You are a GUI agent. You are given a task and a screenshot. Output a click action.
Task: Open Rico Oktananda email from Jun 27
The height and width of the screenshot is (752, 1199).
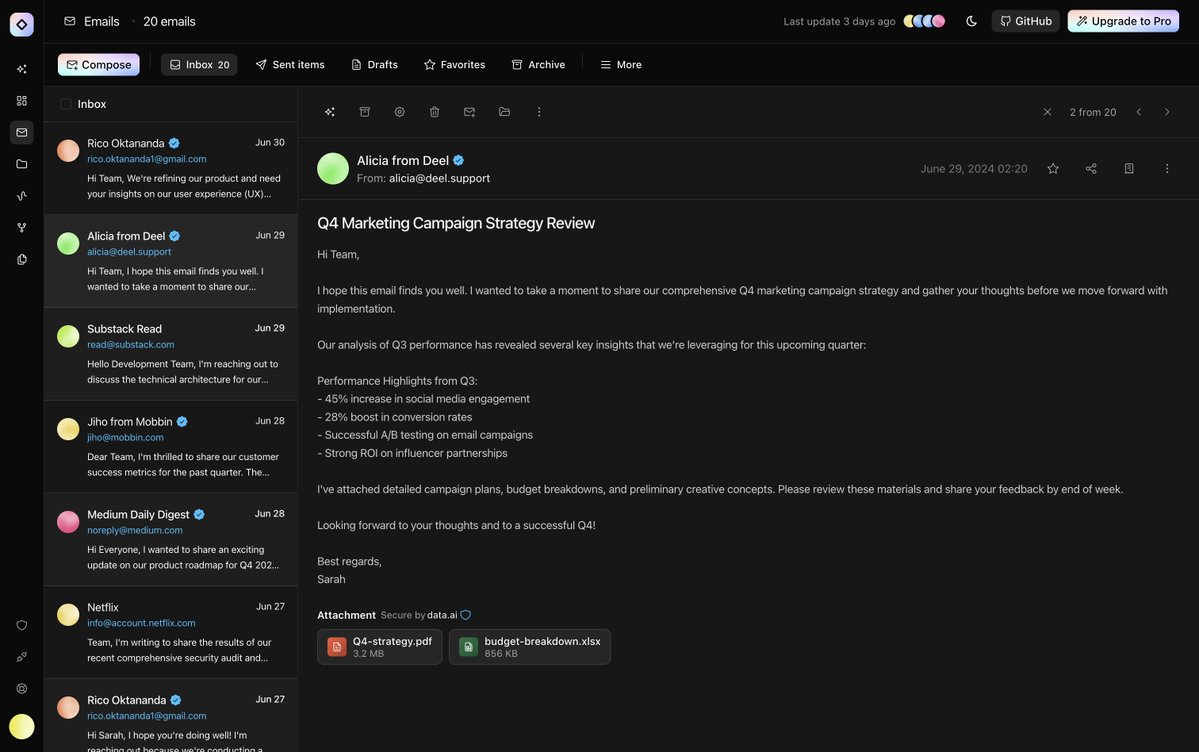[x=171, y=716]
